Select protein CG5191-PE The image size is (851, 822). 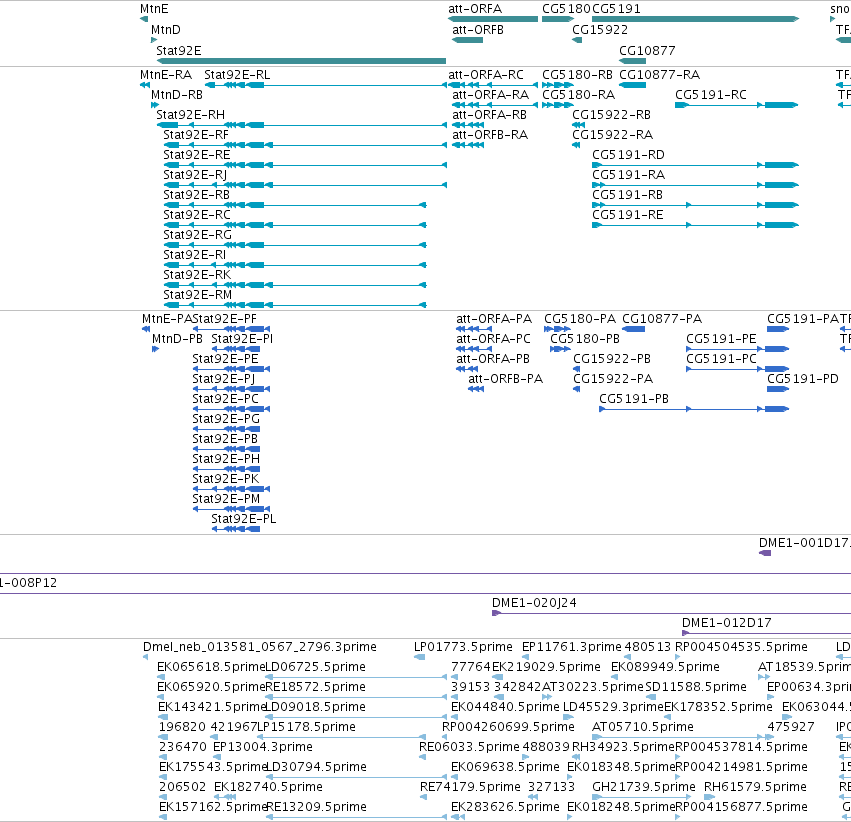tap(738, 349)
